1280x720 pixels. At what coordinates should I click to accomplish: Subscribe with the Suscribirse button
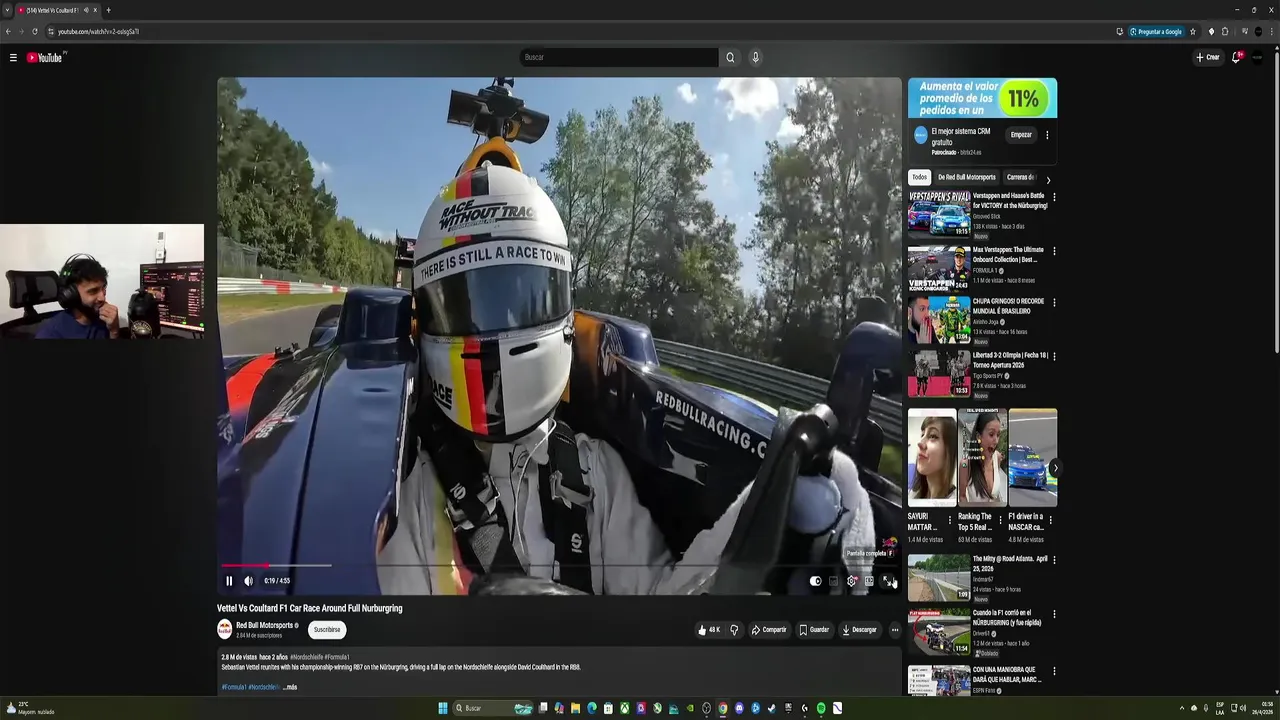[x=327, y=630]
